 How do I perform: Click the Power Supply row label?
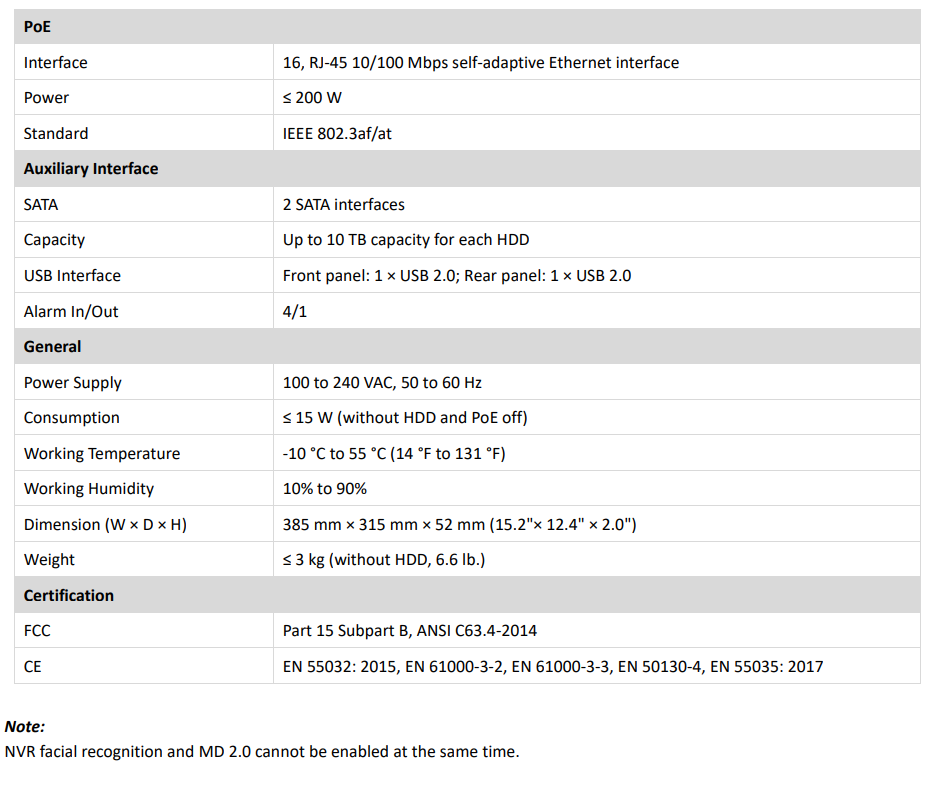(x=73, y=383)
